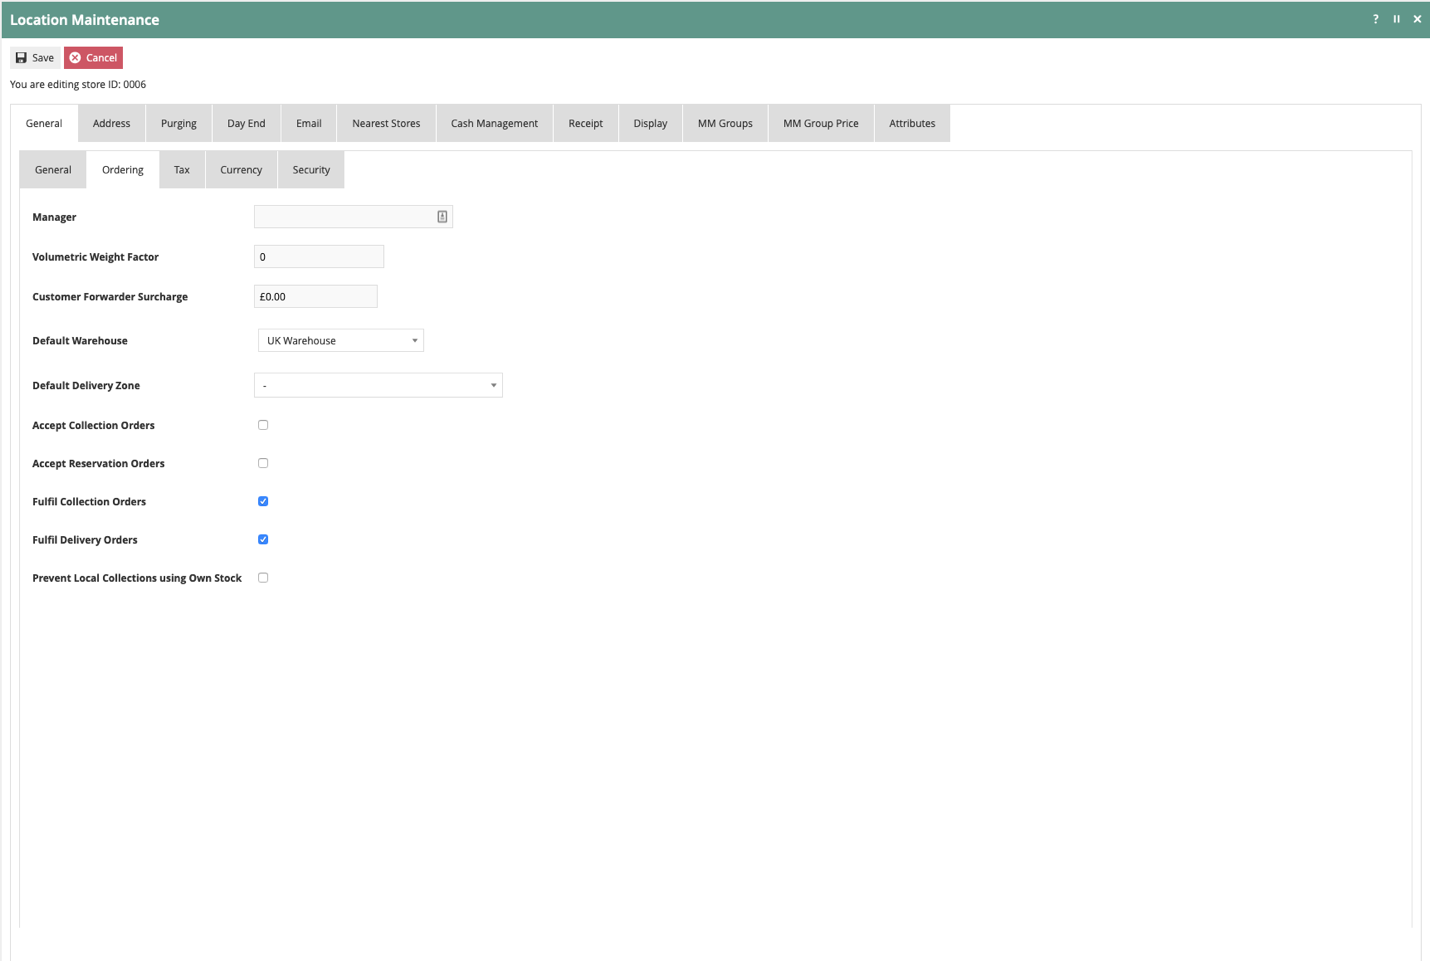Select the top-level General tab
This screenshot has height=961, width=1430.
[x=44, y=123]
